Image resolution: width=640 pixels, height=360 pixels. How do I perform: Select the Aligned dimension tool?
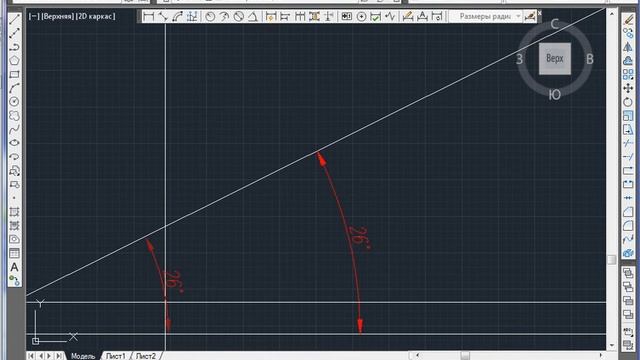tap(163, 16)
